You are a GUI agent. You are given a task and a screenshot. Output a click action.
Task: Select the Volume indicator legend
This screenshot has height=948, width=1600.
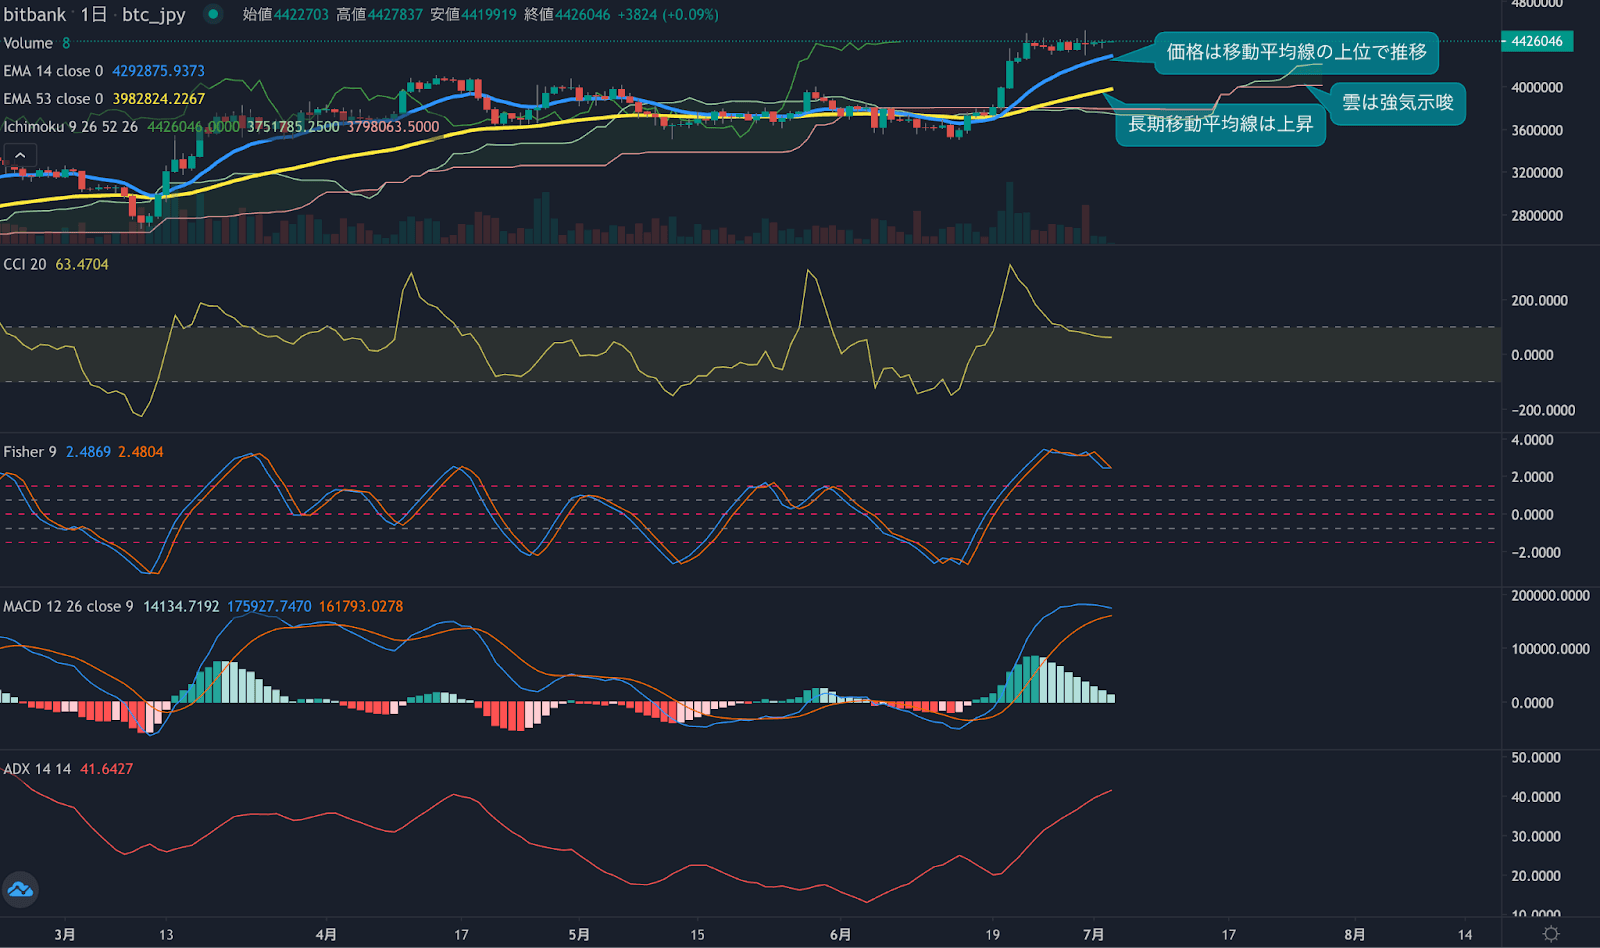28,43
